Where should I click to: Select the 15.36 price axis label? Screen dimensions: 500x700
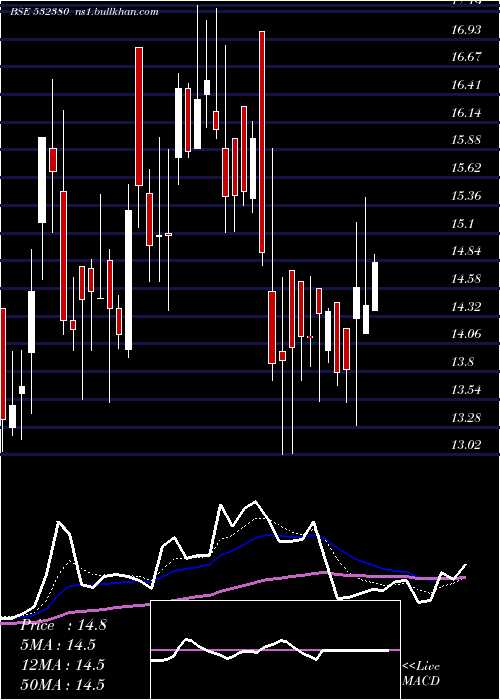point(466,196)
